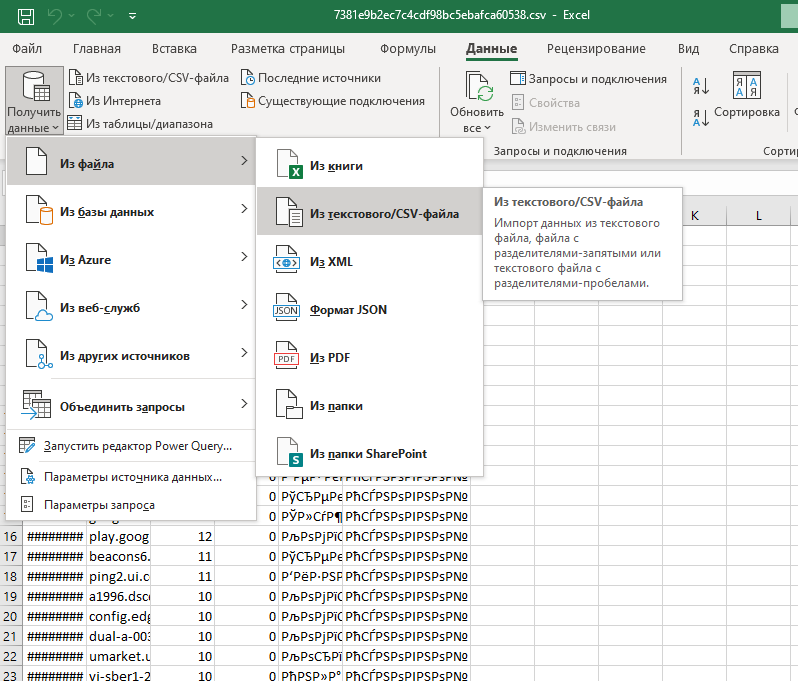Click 'Запросы и подключения' button
This screenshot has height=681, width=798.
coord(588,79)
